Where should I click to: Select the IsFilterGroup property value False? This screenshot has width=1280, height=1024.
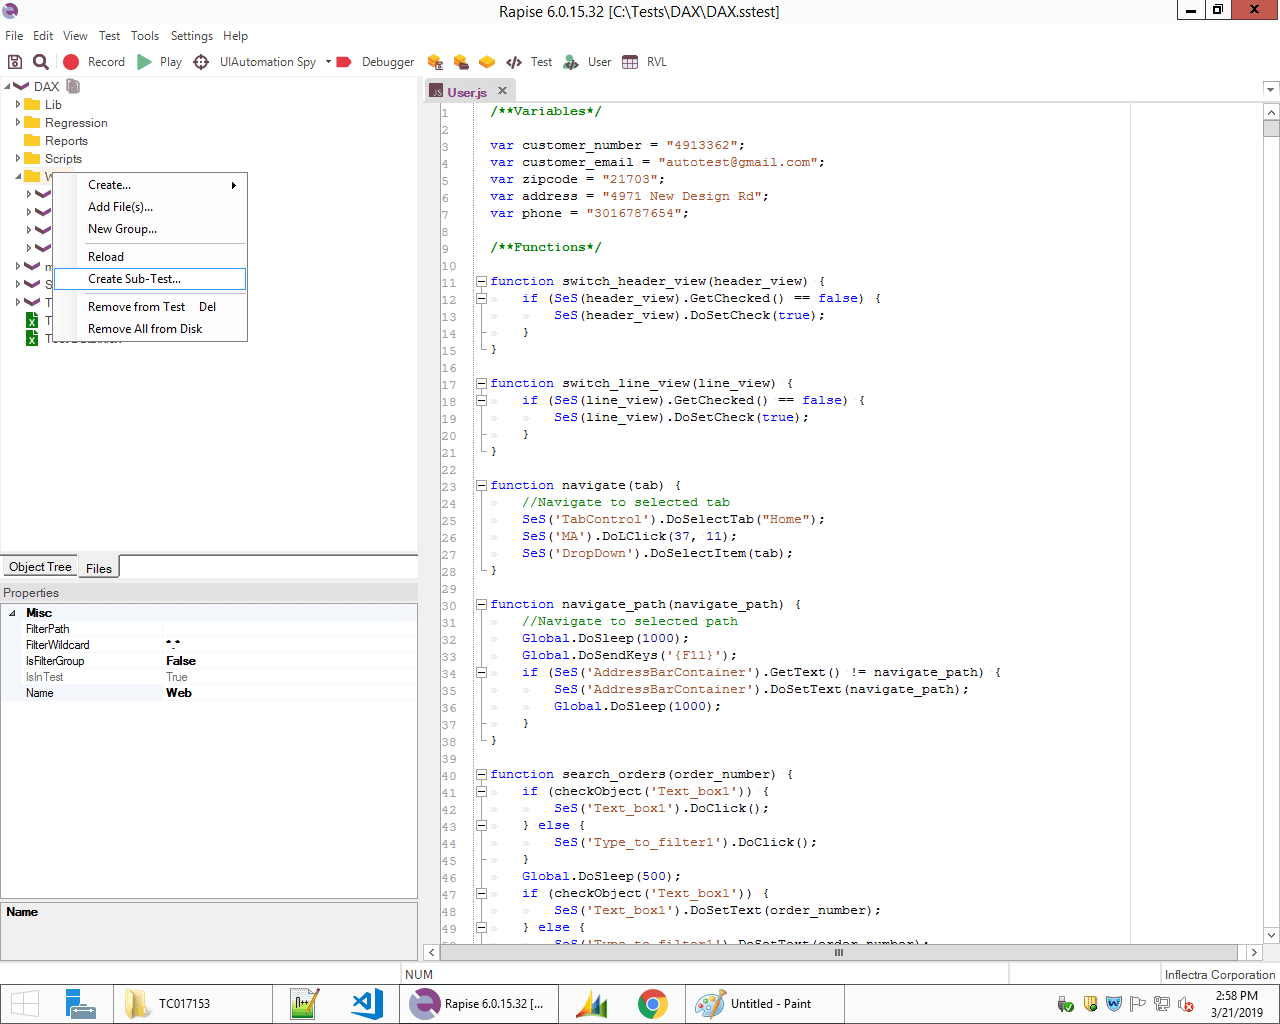290,661
